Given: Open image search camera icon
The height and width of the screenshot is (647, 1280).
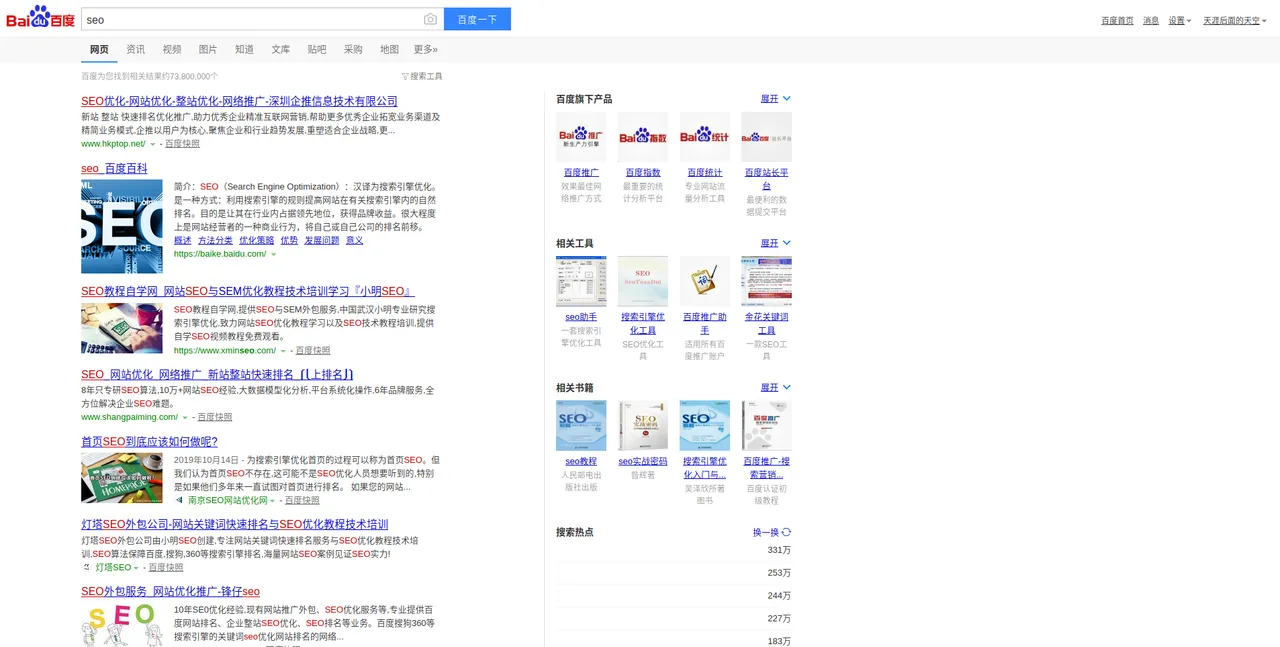Looking at the screenshot, I should [430, 19].
